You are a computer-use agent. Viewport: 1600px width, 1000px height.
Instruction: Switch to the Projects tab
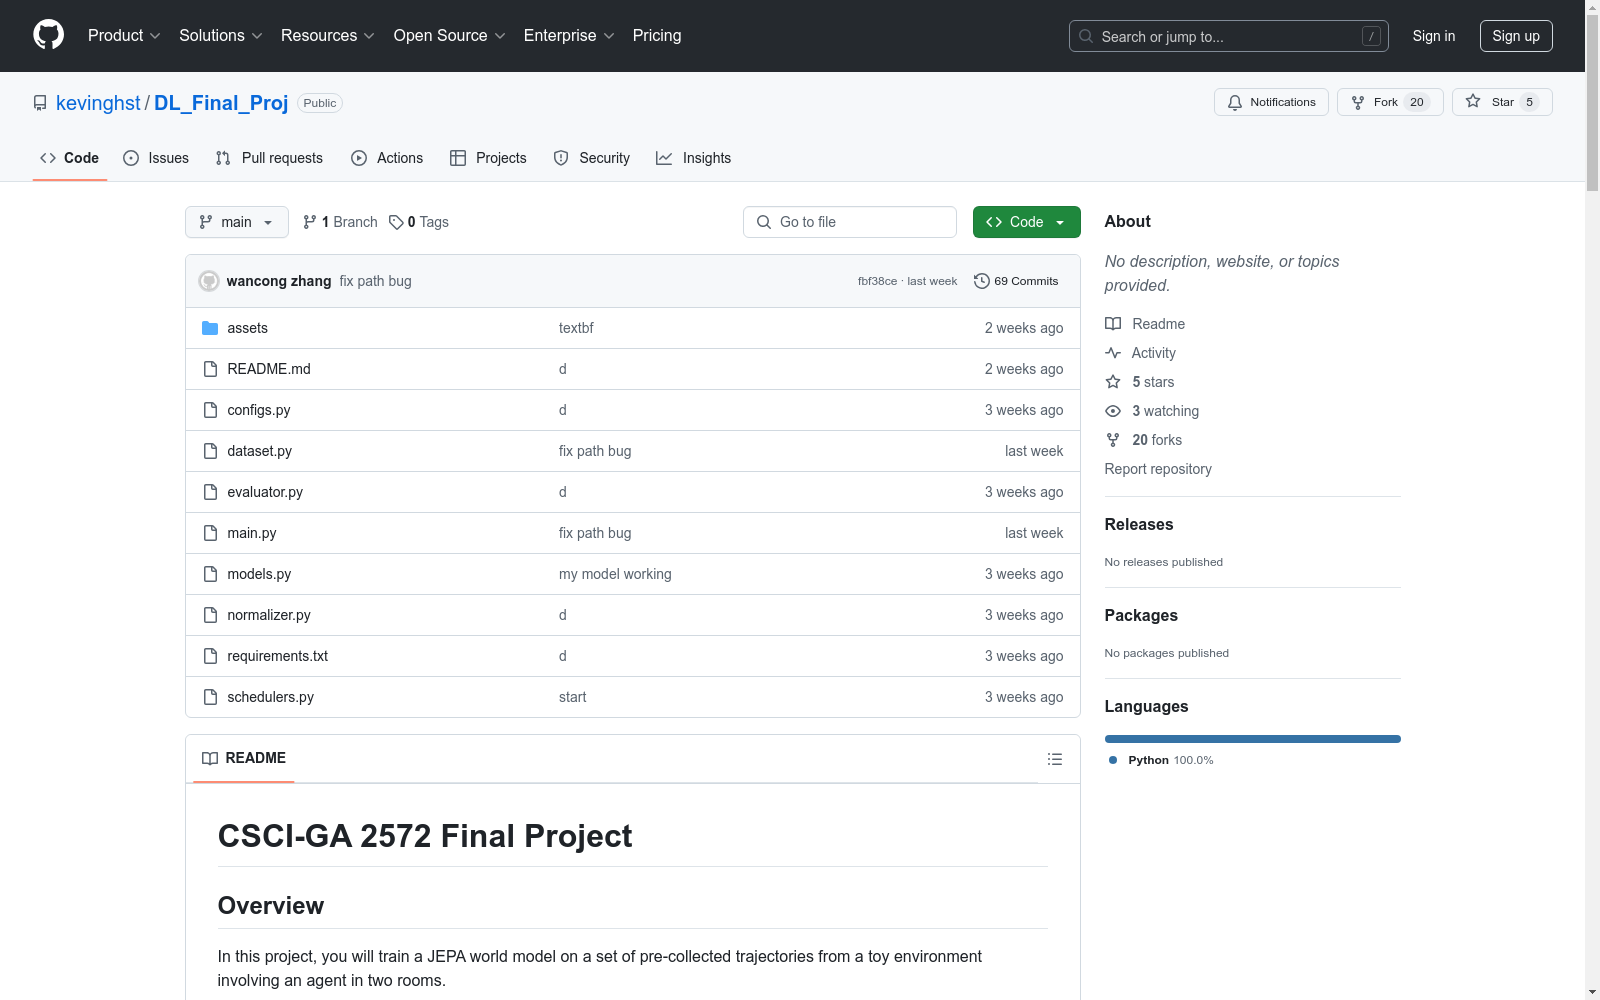pos(488,158)
